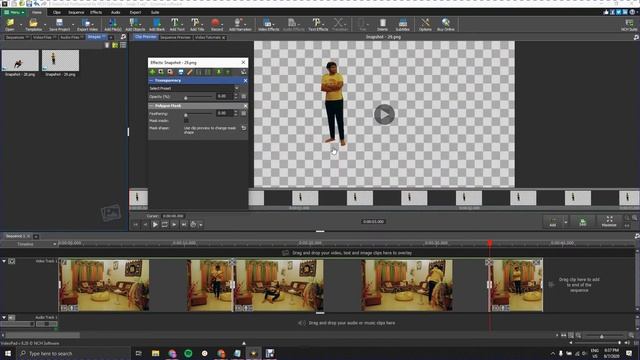This screenshot has height=360, width=640.
Task: Click the taskbar search box
Action: pyautogui.click(x=74, y=353)
